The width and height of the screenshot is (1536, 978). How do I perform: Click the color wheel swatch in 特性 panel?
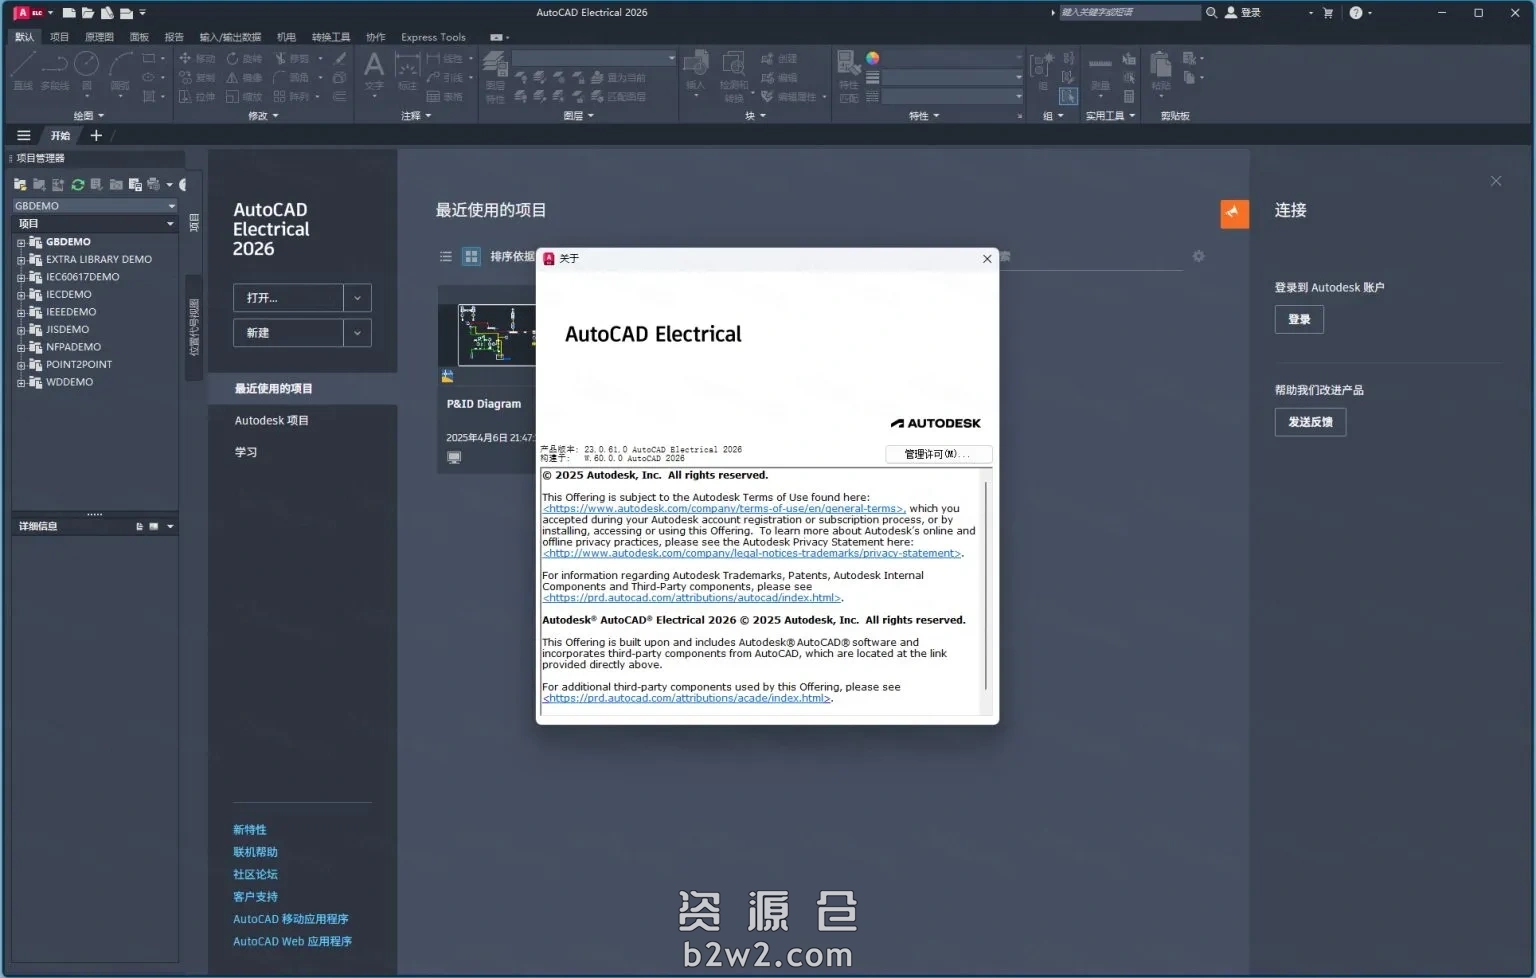872,58
